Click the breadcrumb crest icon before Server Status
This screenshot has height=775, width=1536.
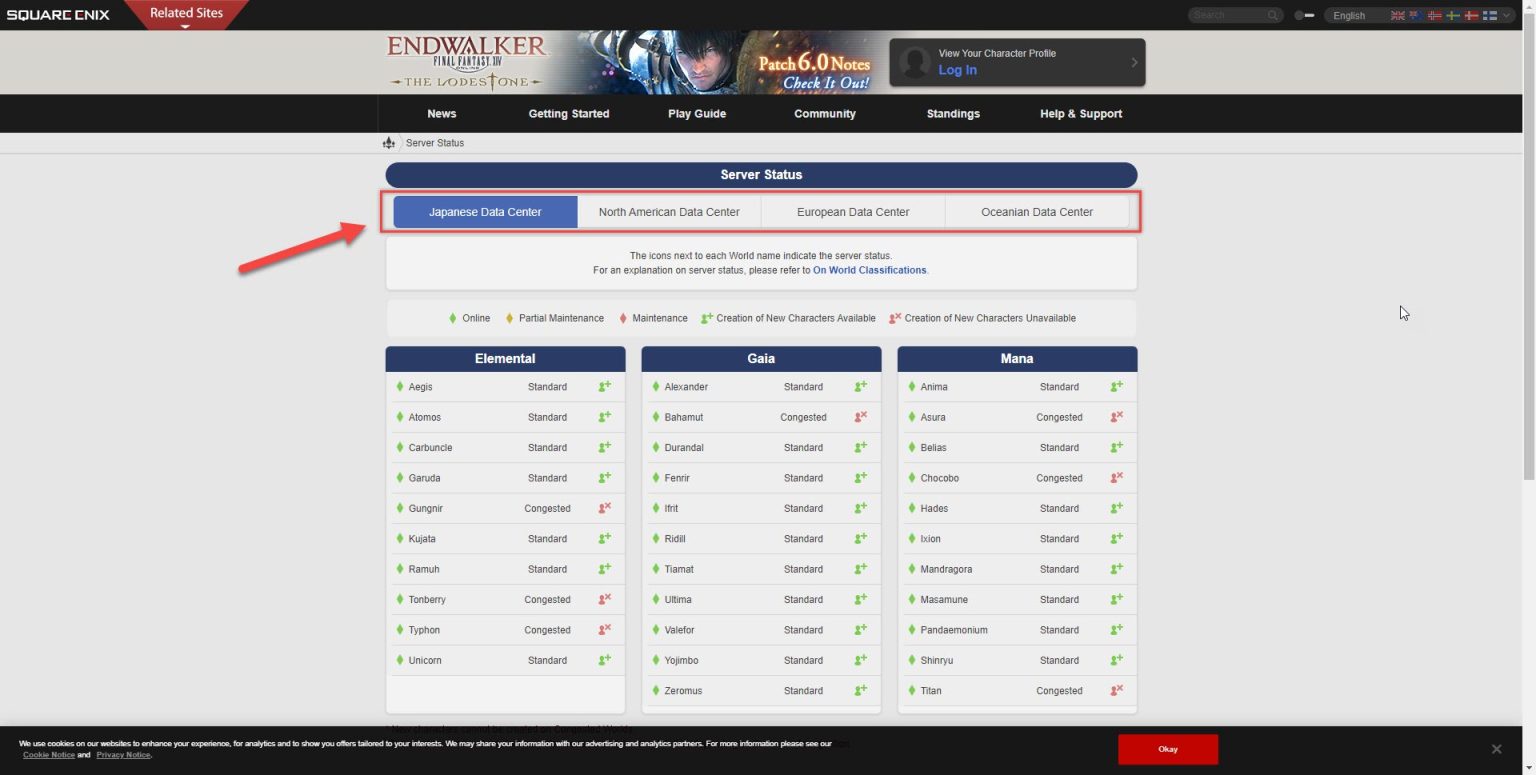tap(389, 142)
